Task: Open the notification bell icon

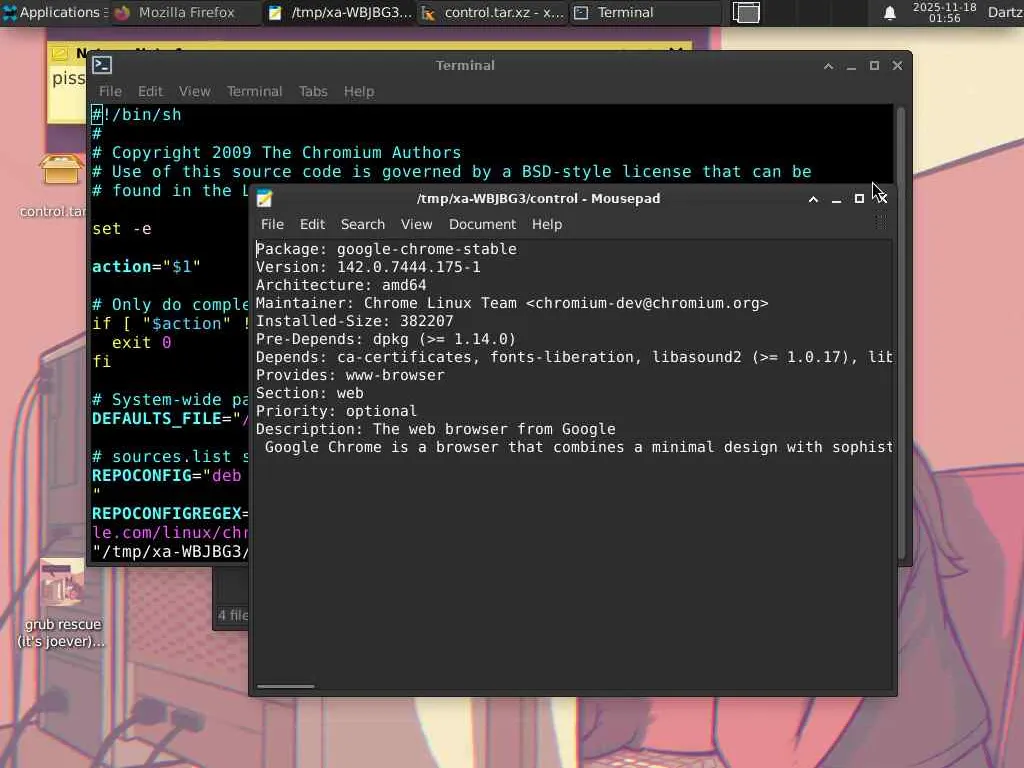Action: pos(889,13)
